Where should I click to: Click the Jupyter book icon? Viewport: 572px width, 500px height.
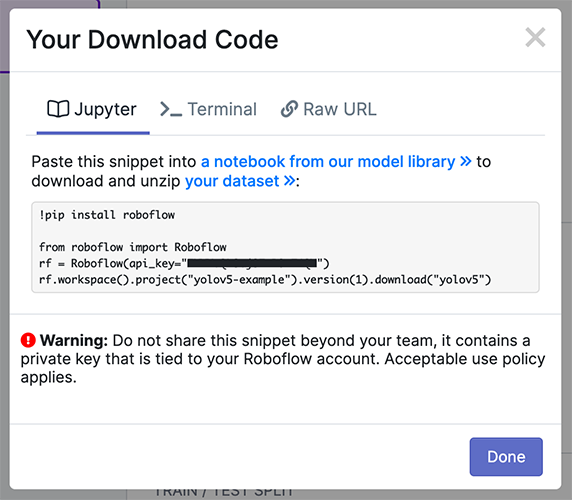coord(58,109)
